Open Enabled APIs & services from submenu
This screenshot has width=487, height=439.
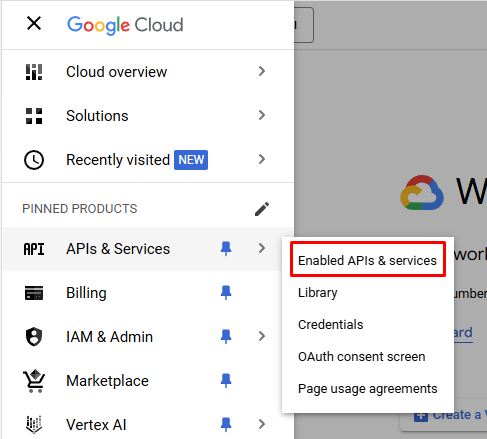[x=367, y=260]
